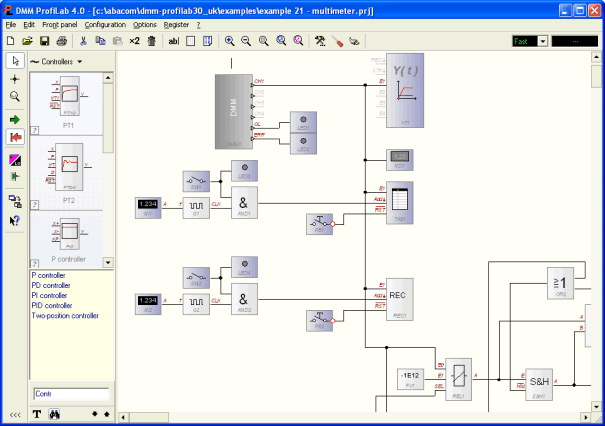Image resolution: width=605 pixels, height=426 pixels.
Task: Open help for PT1 component
Action: click(35, 130)
